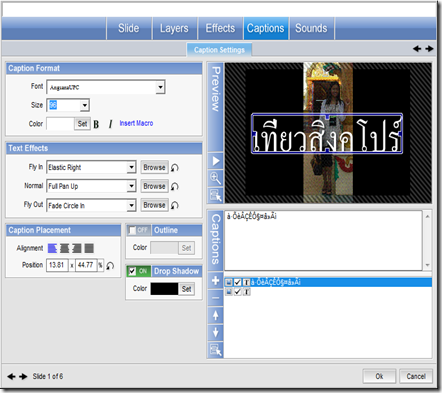Enable the Outline checkbox
442x393 pixels.
132,230
